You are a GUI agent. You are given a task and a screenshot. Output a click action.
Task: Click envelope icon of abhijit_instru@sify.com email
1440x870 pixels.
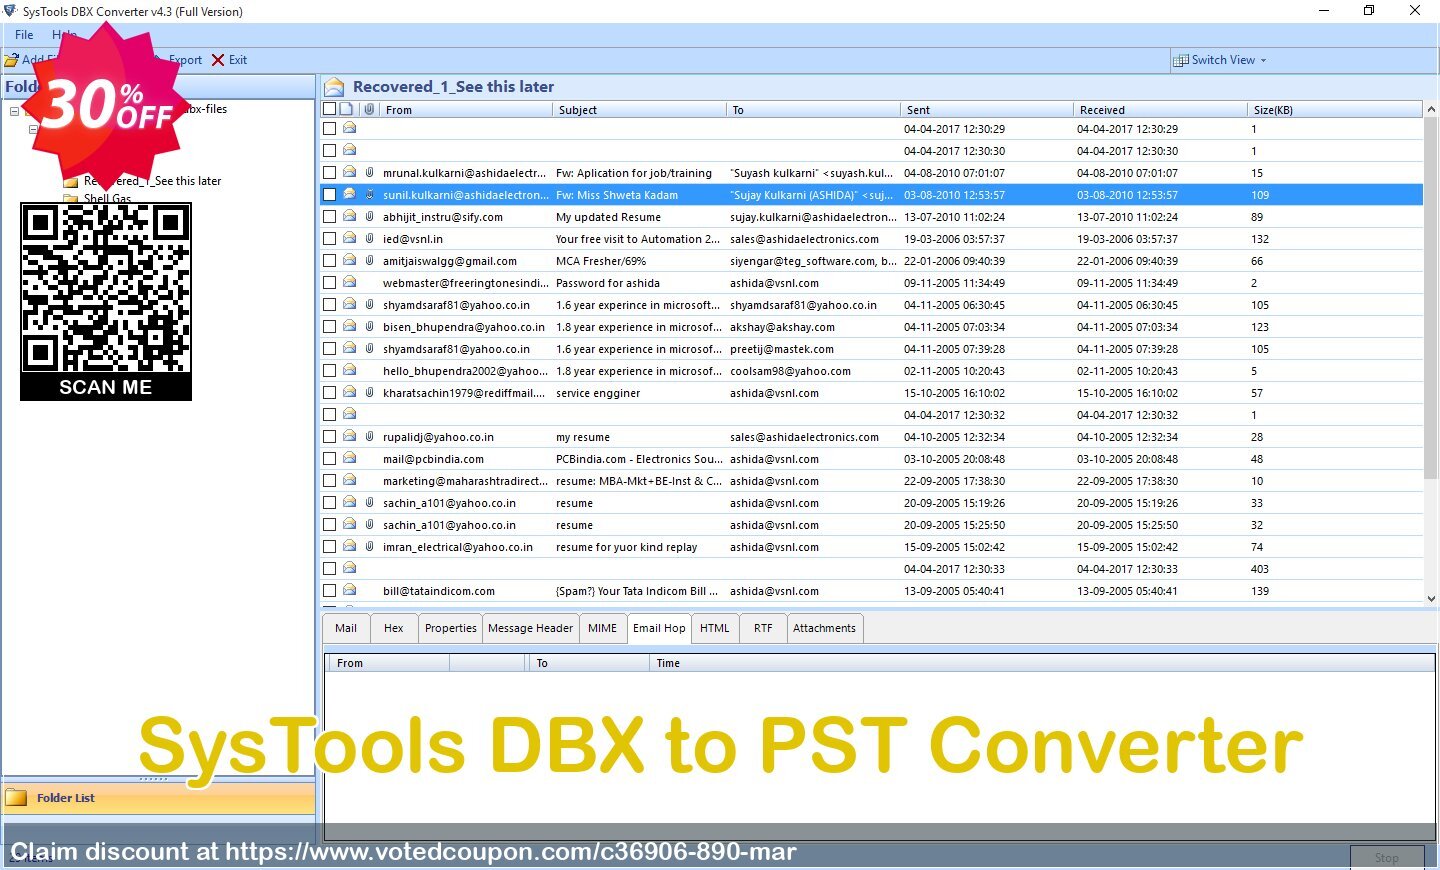(x=349, y=216)
